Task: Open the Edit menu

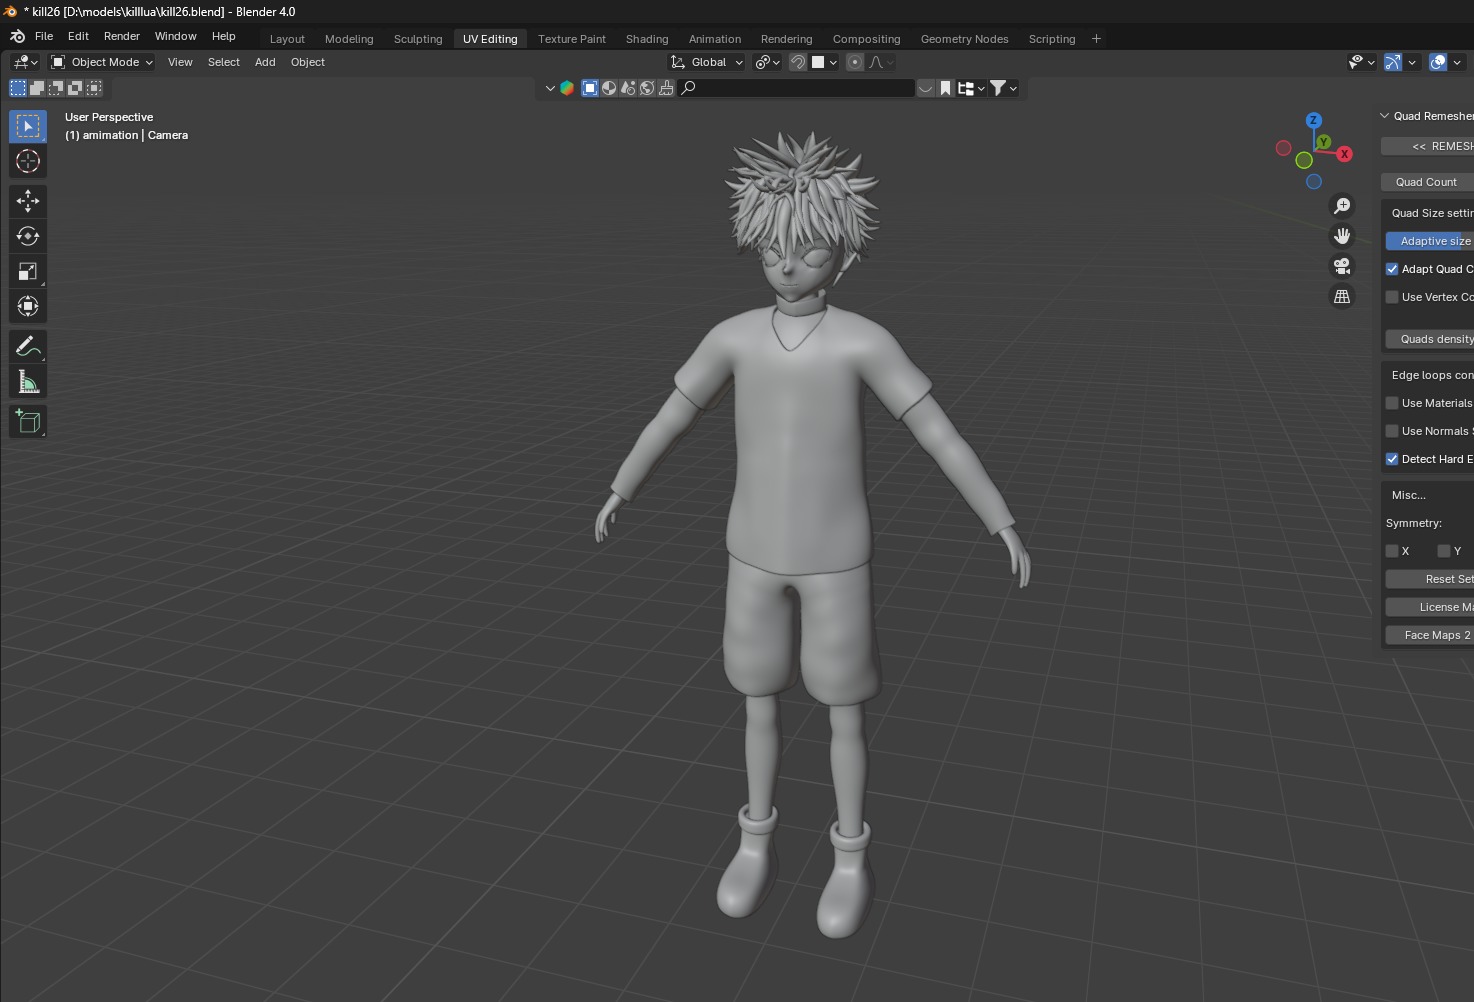Action: point(78,36)
